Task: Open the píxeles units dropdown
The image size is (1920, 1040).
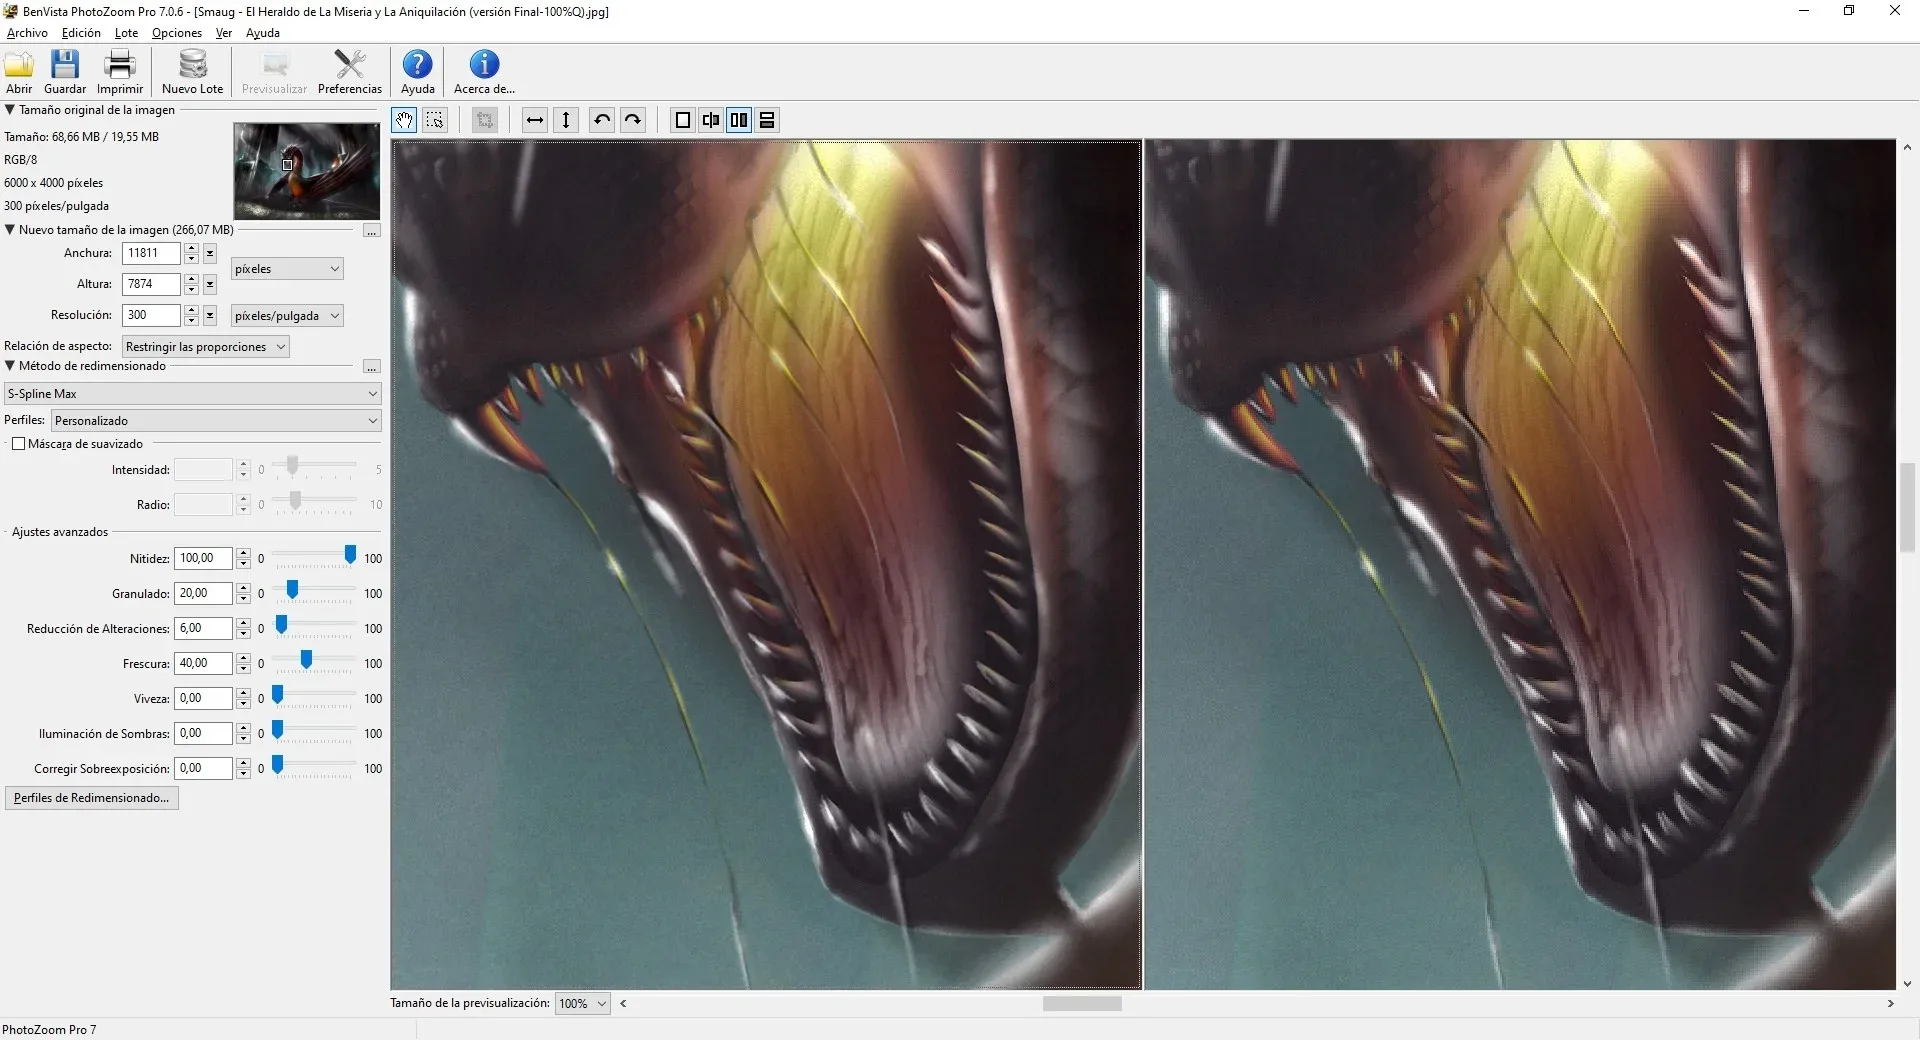Action: point(287,269)
